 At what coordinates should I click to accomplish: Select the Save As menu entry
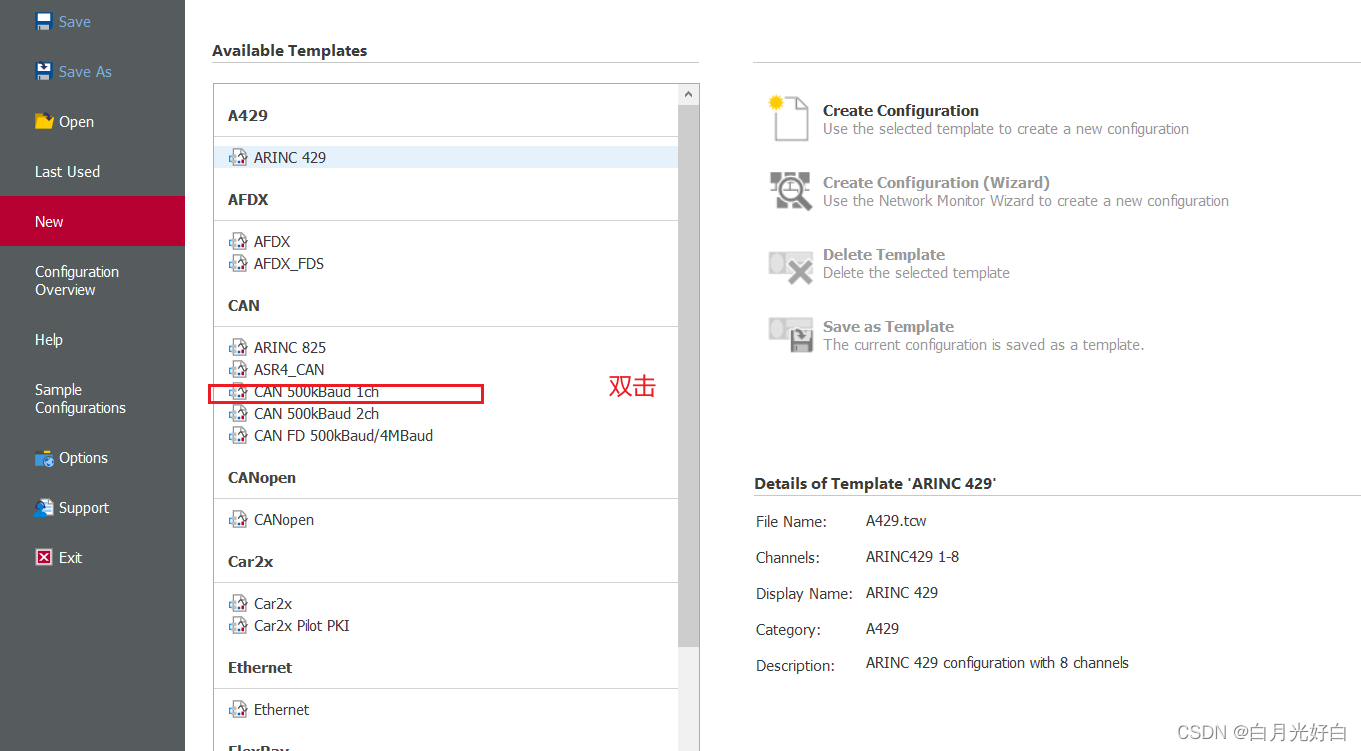85,71
